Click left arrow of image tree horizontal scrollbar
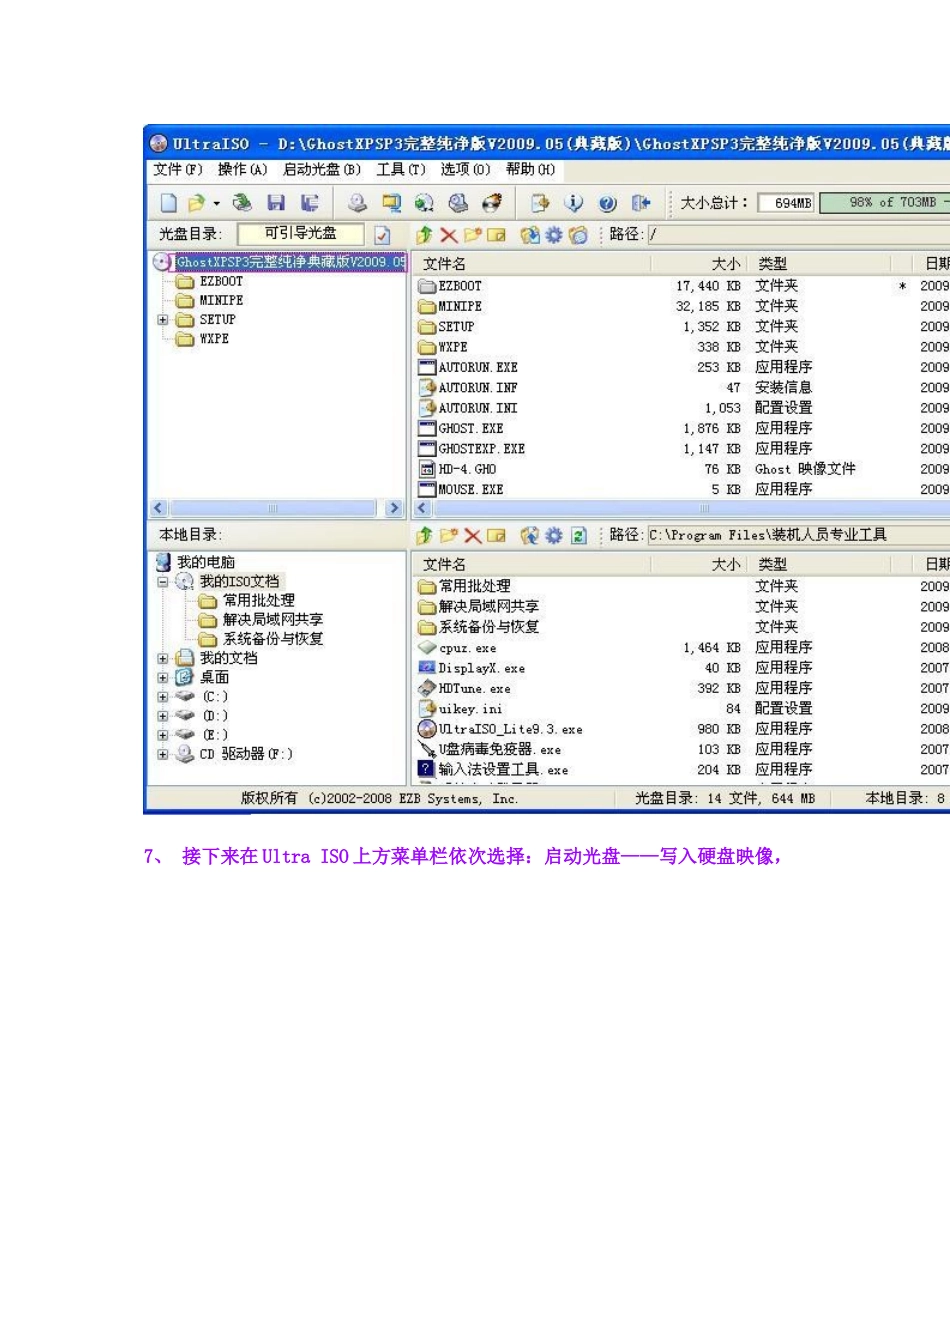 click(x=158, y=508)
